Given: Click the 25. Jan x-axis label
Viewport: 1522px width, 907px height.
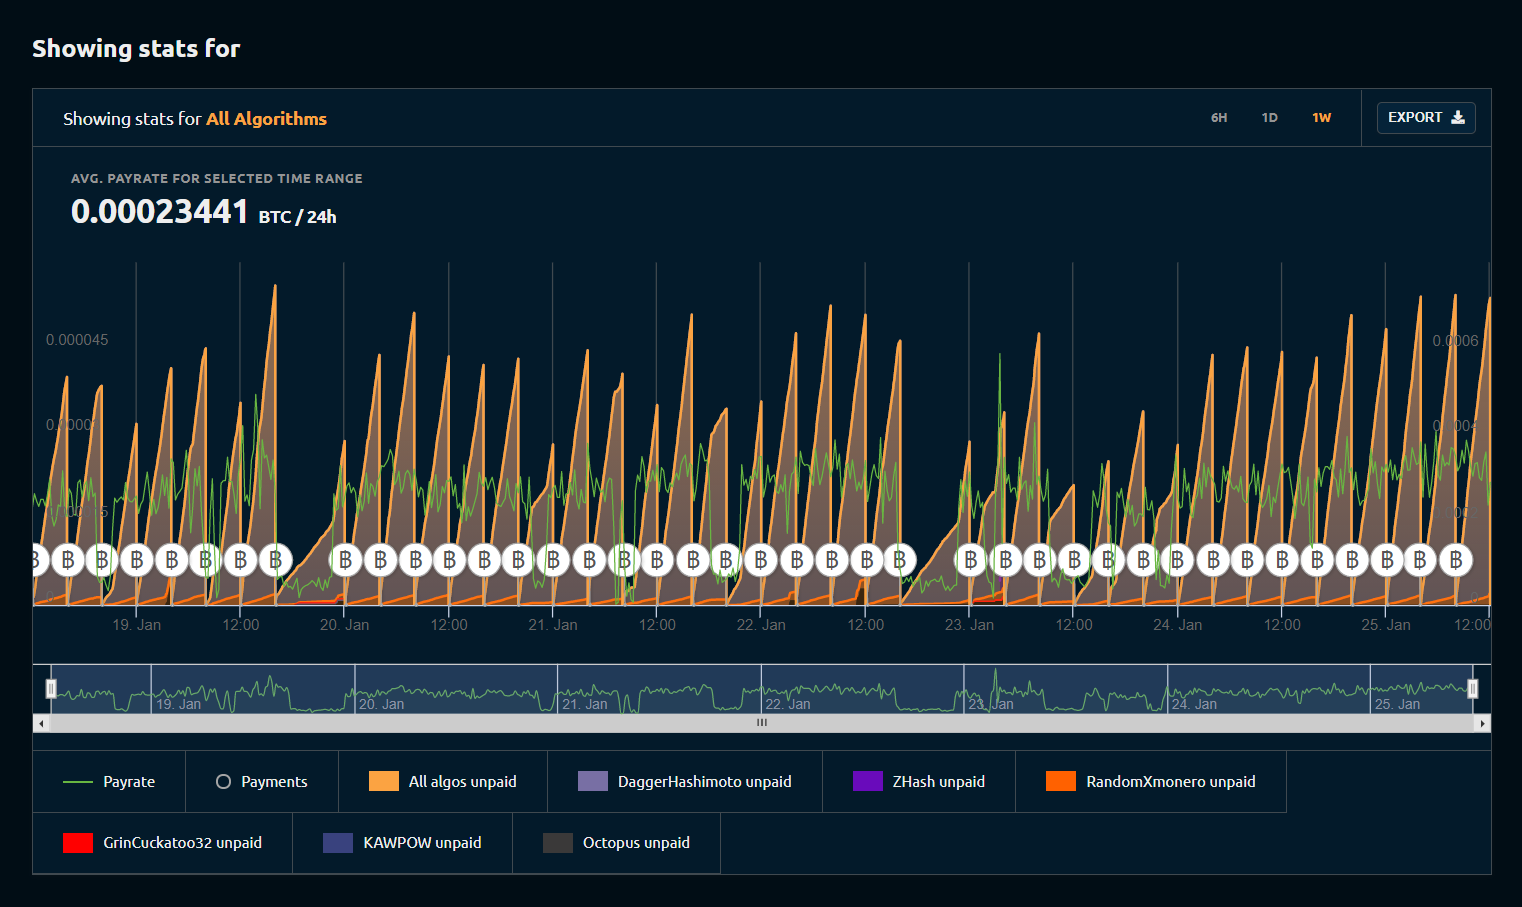Looking at the screenshot, I should pyautogui.click(x=1386, y=625).
